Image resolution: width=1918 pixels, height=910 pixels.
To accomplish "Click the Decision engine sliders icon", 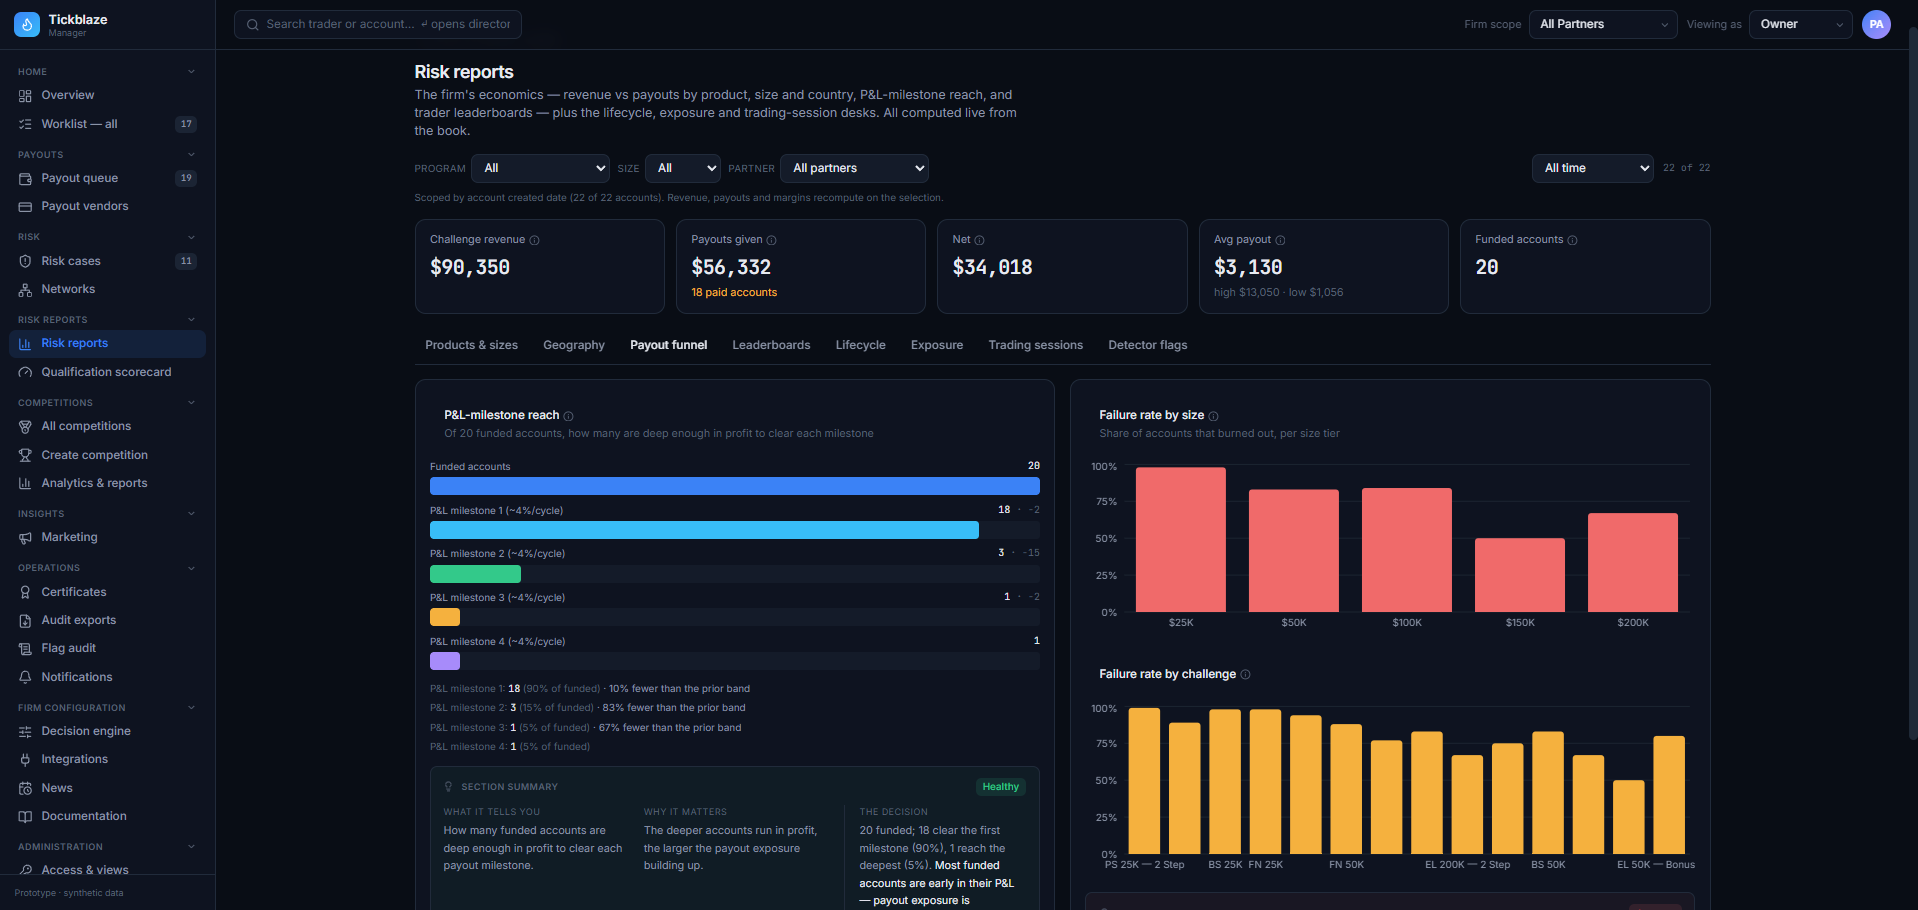I will [x=25, y=732].
